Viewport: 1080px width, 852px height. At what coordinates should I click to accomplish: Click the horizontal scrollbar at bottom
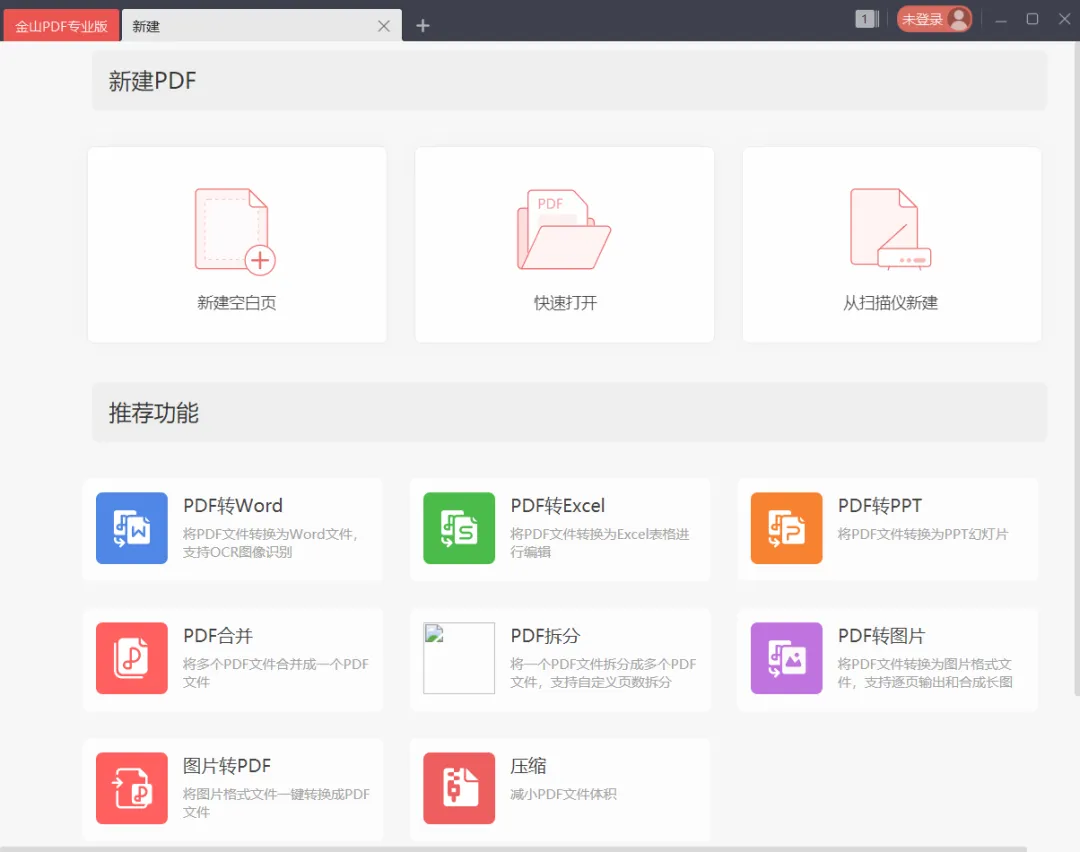click(x=513, y=849)
